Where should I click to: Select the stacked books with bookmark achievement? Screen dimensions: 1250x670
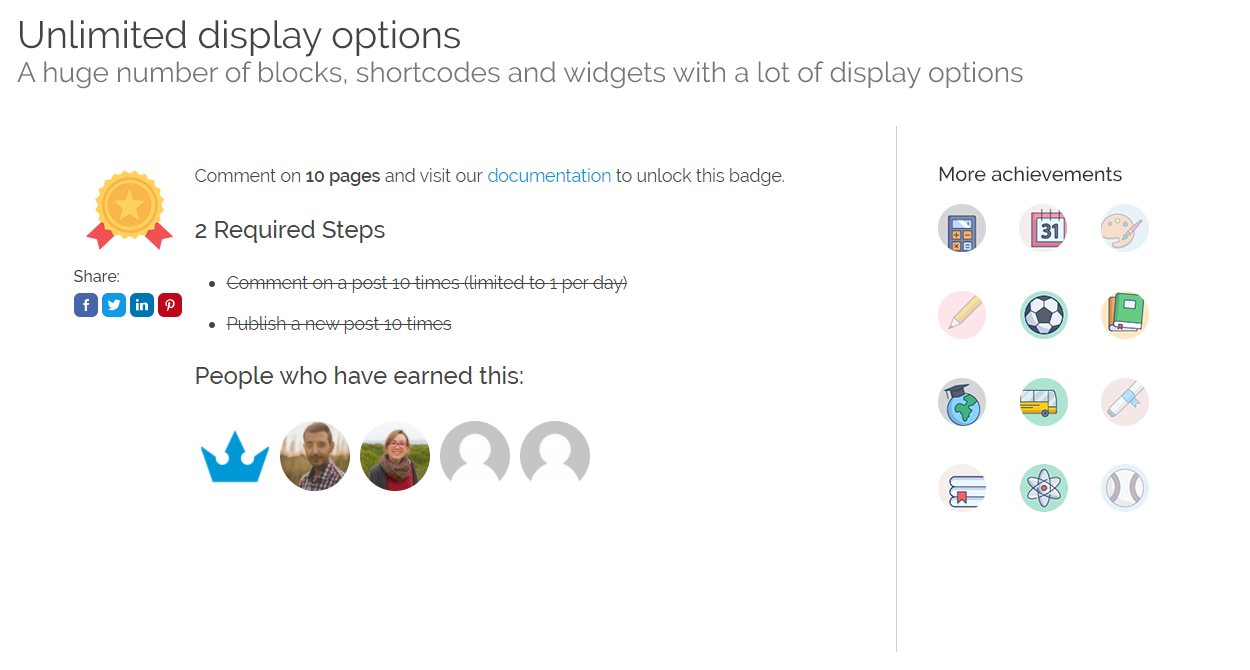(962, 488)
